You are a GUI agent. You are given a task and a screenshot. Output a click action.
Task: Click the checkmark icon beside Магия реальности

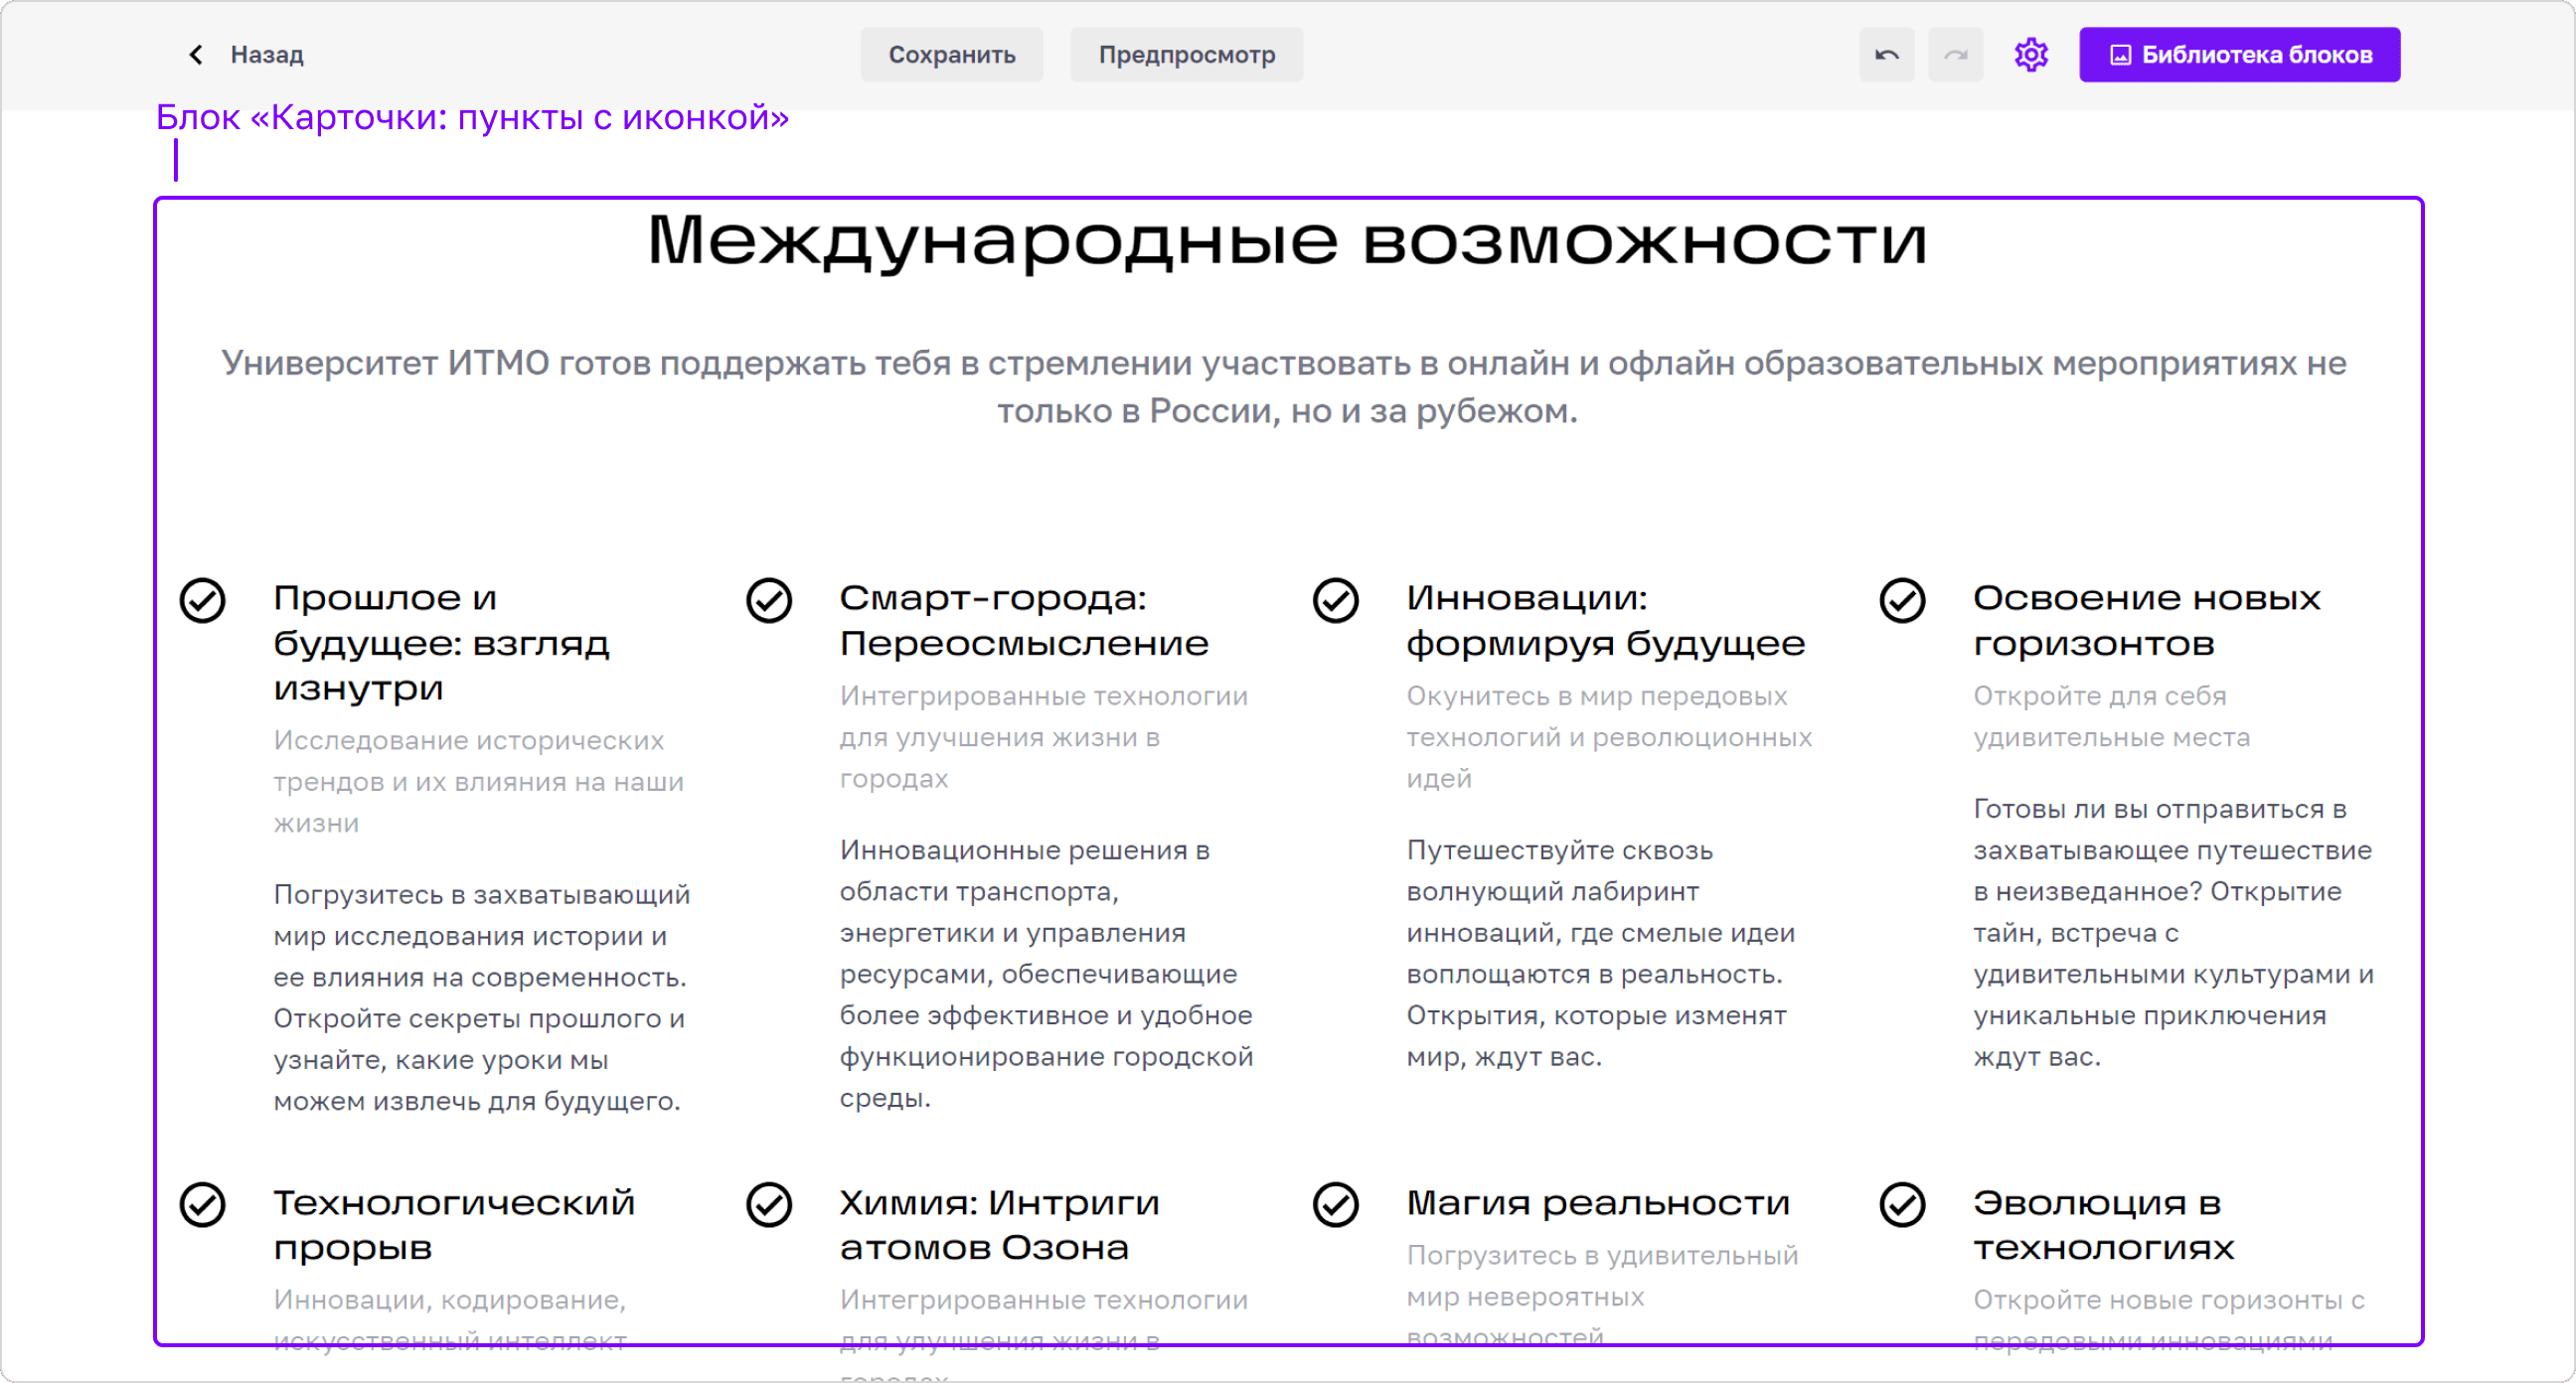1336,1204
